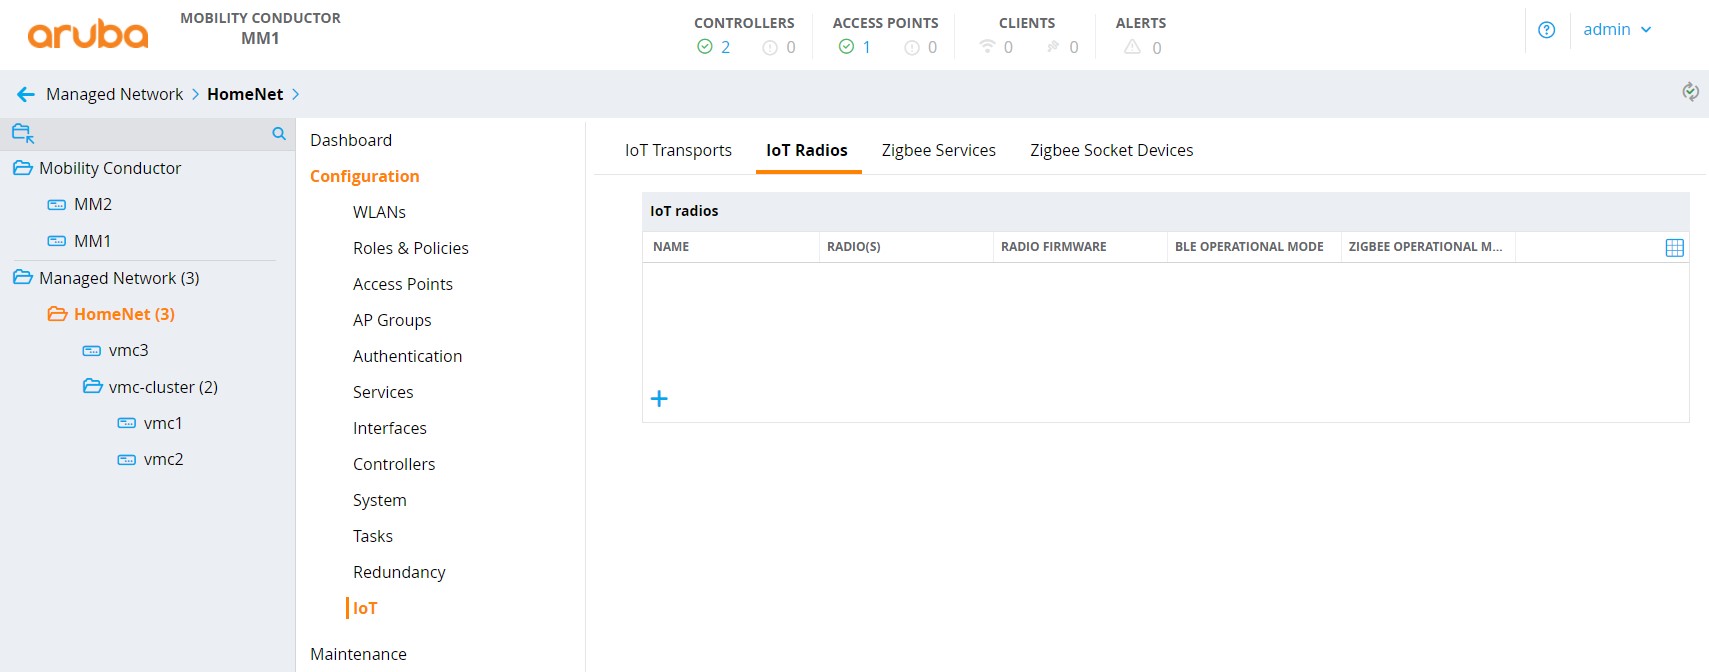This screenshot has width=1709, height=672.
Task: Click wired clients count icon
Action: [1053, 46]
